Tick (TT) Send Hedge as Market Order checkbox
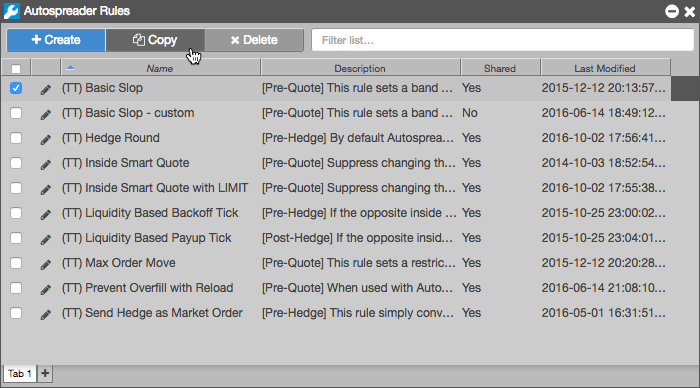Viewport: 700px width, 388px height. [x=16, y=313]
